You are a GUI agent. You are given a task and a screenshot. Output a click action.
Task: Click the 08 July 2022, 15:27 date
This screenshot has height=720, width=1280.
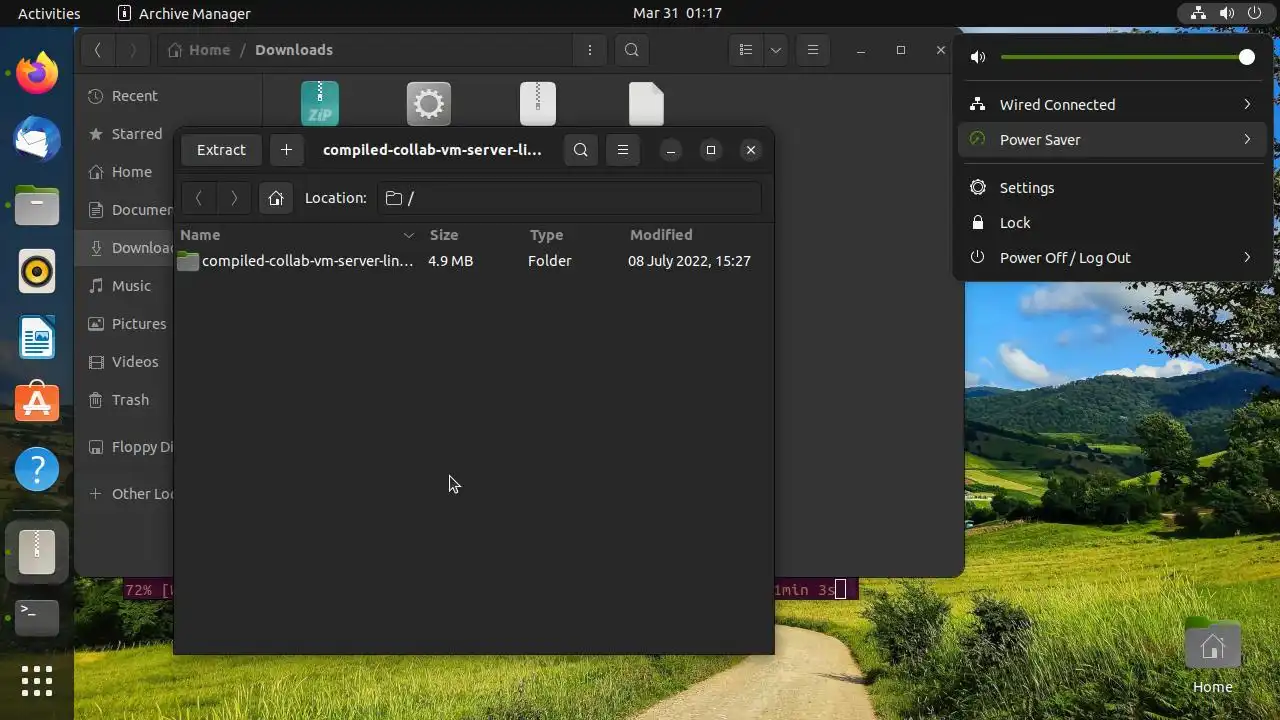(x=689, y=261)
